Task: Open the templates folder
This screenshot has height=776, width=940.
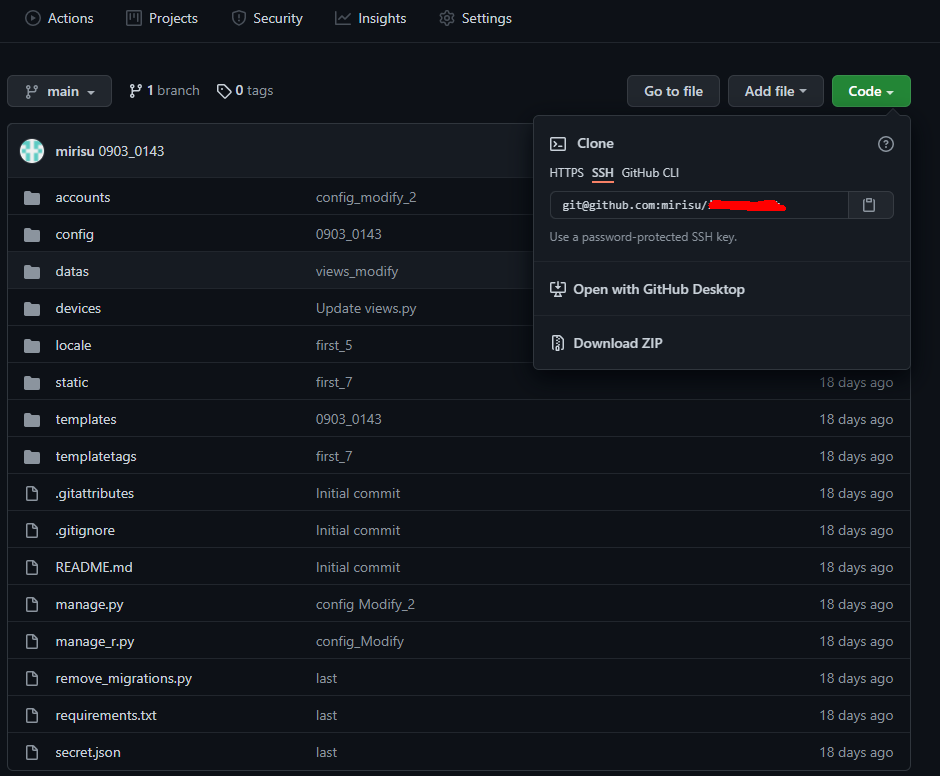Action: (x=86, y=419)
